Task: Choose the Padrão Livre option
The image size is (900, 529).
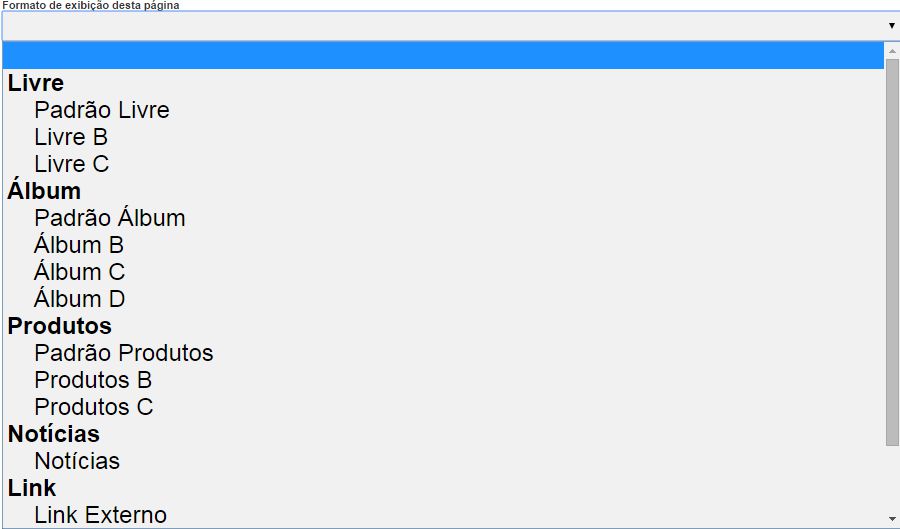Action: pyautogui.click(x=102, y=110)
